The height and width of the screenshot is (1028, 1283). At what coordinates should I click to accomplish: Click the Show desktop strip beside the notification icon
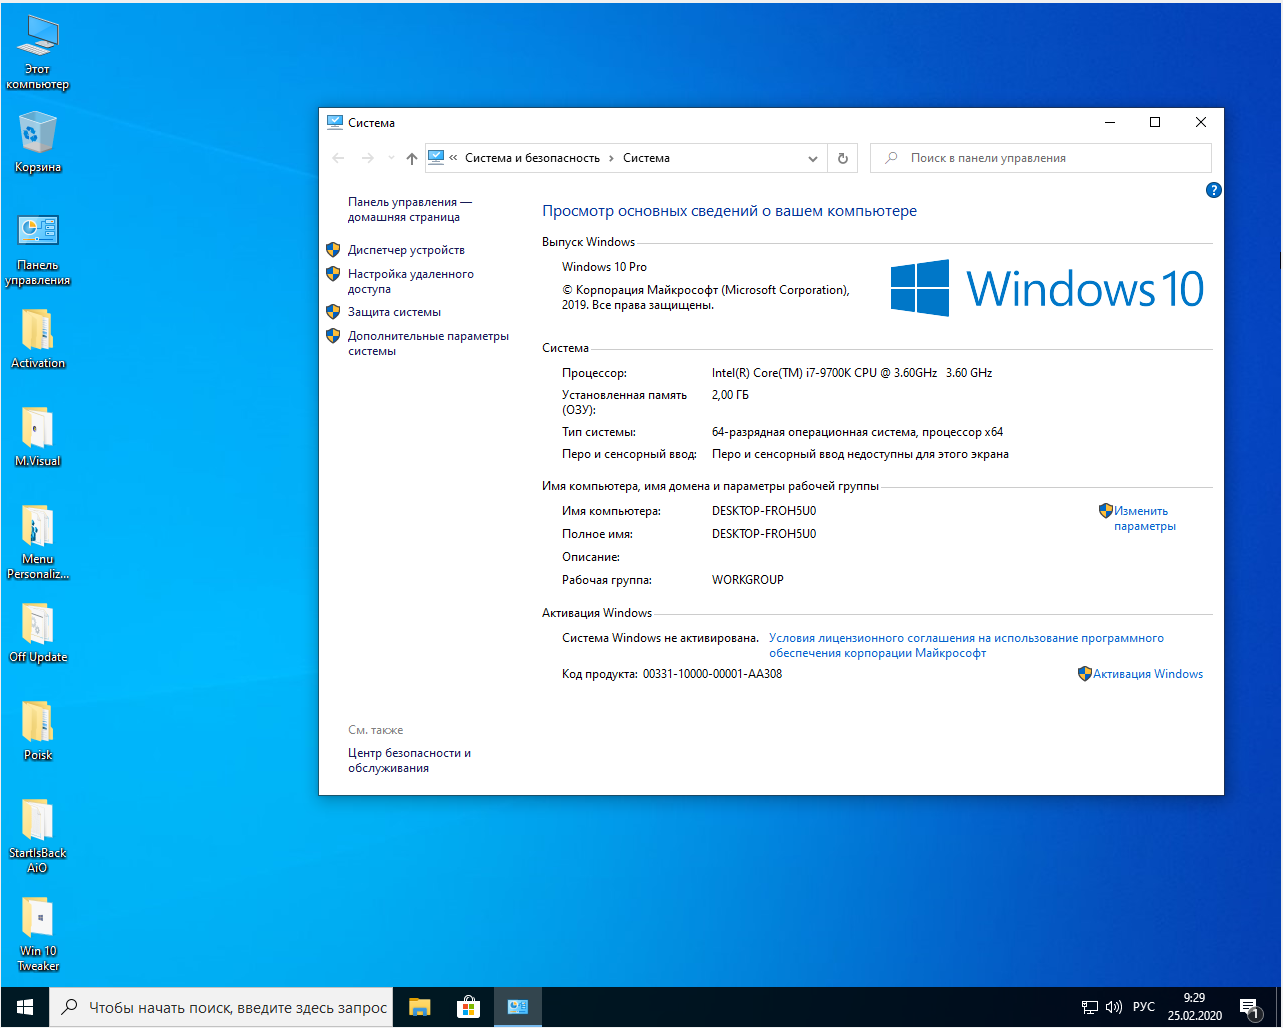[x=1279, y=1007]
